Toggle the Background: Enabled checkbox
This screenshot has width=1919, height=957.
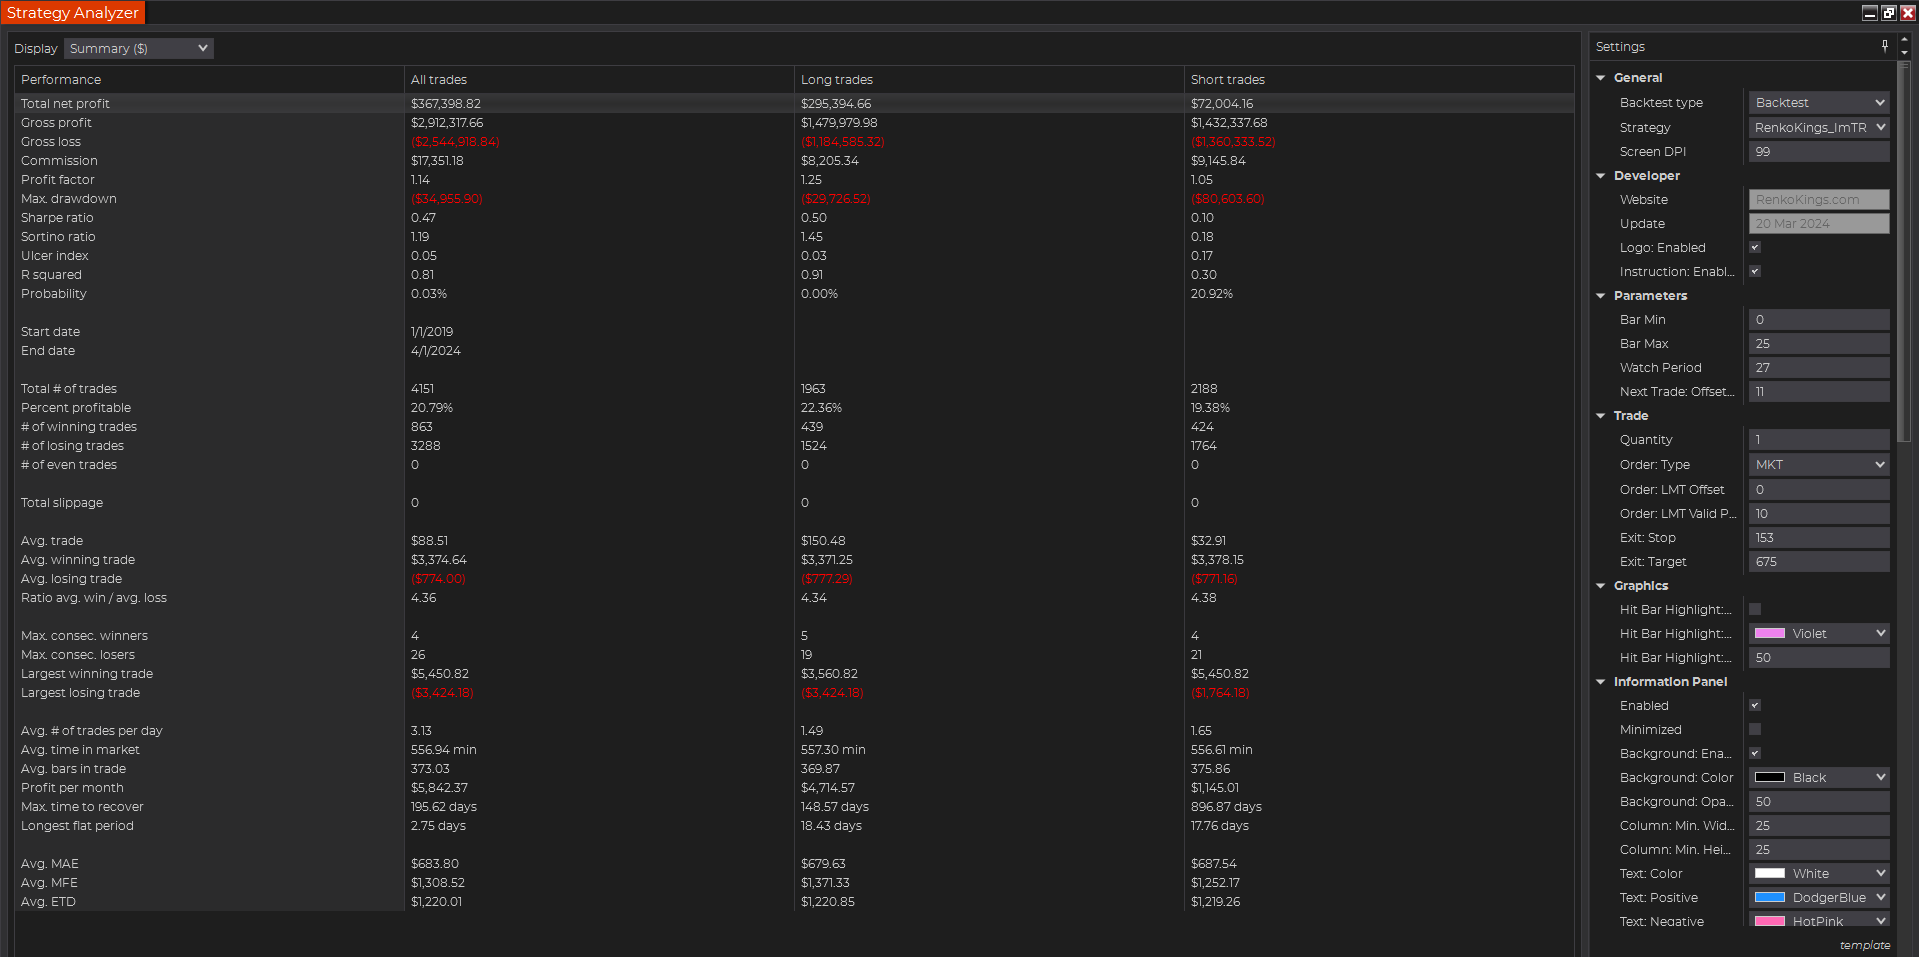tap(1754, 753)
